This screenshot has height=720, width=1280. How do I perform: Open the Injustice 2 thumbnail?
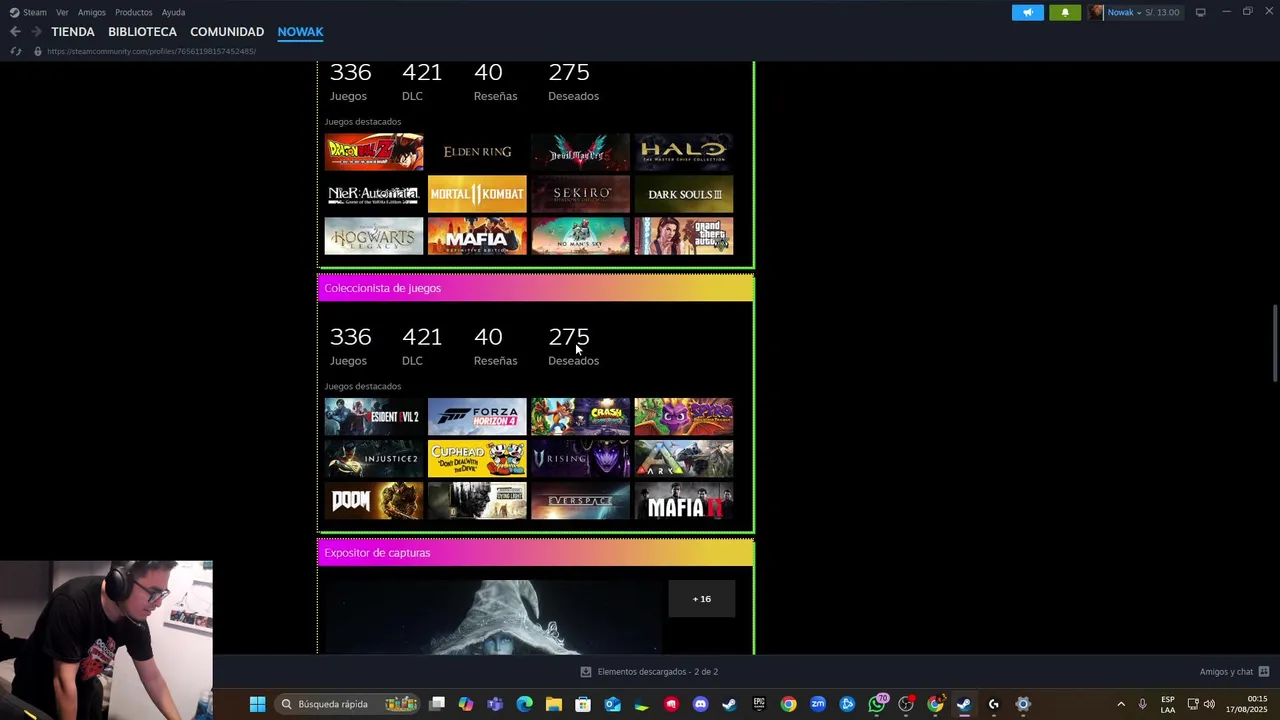[374, 459]
